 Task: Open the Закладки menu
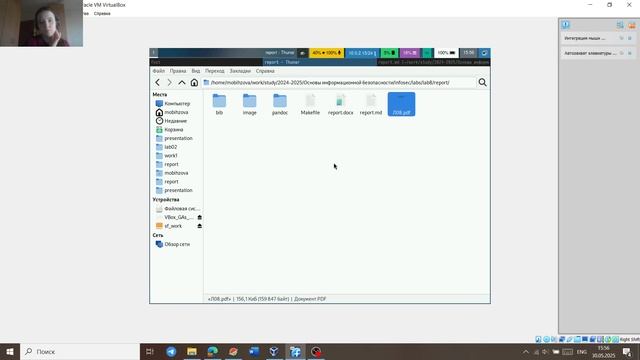tap(240, 71)
